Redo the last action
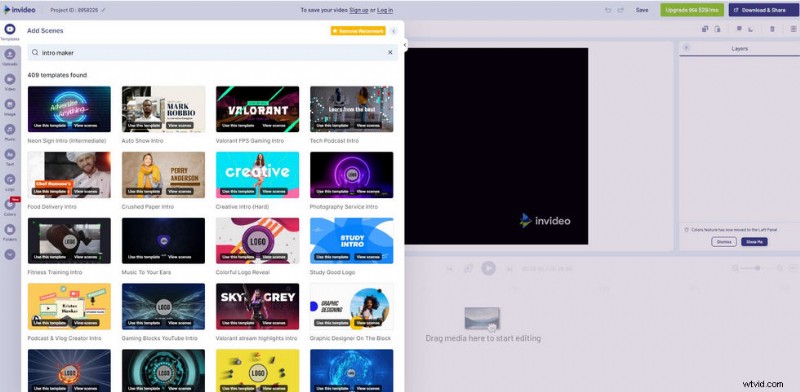The image size is (800, 392). coord(620,10)
